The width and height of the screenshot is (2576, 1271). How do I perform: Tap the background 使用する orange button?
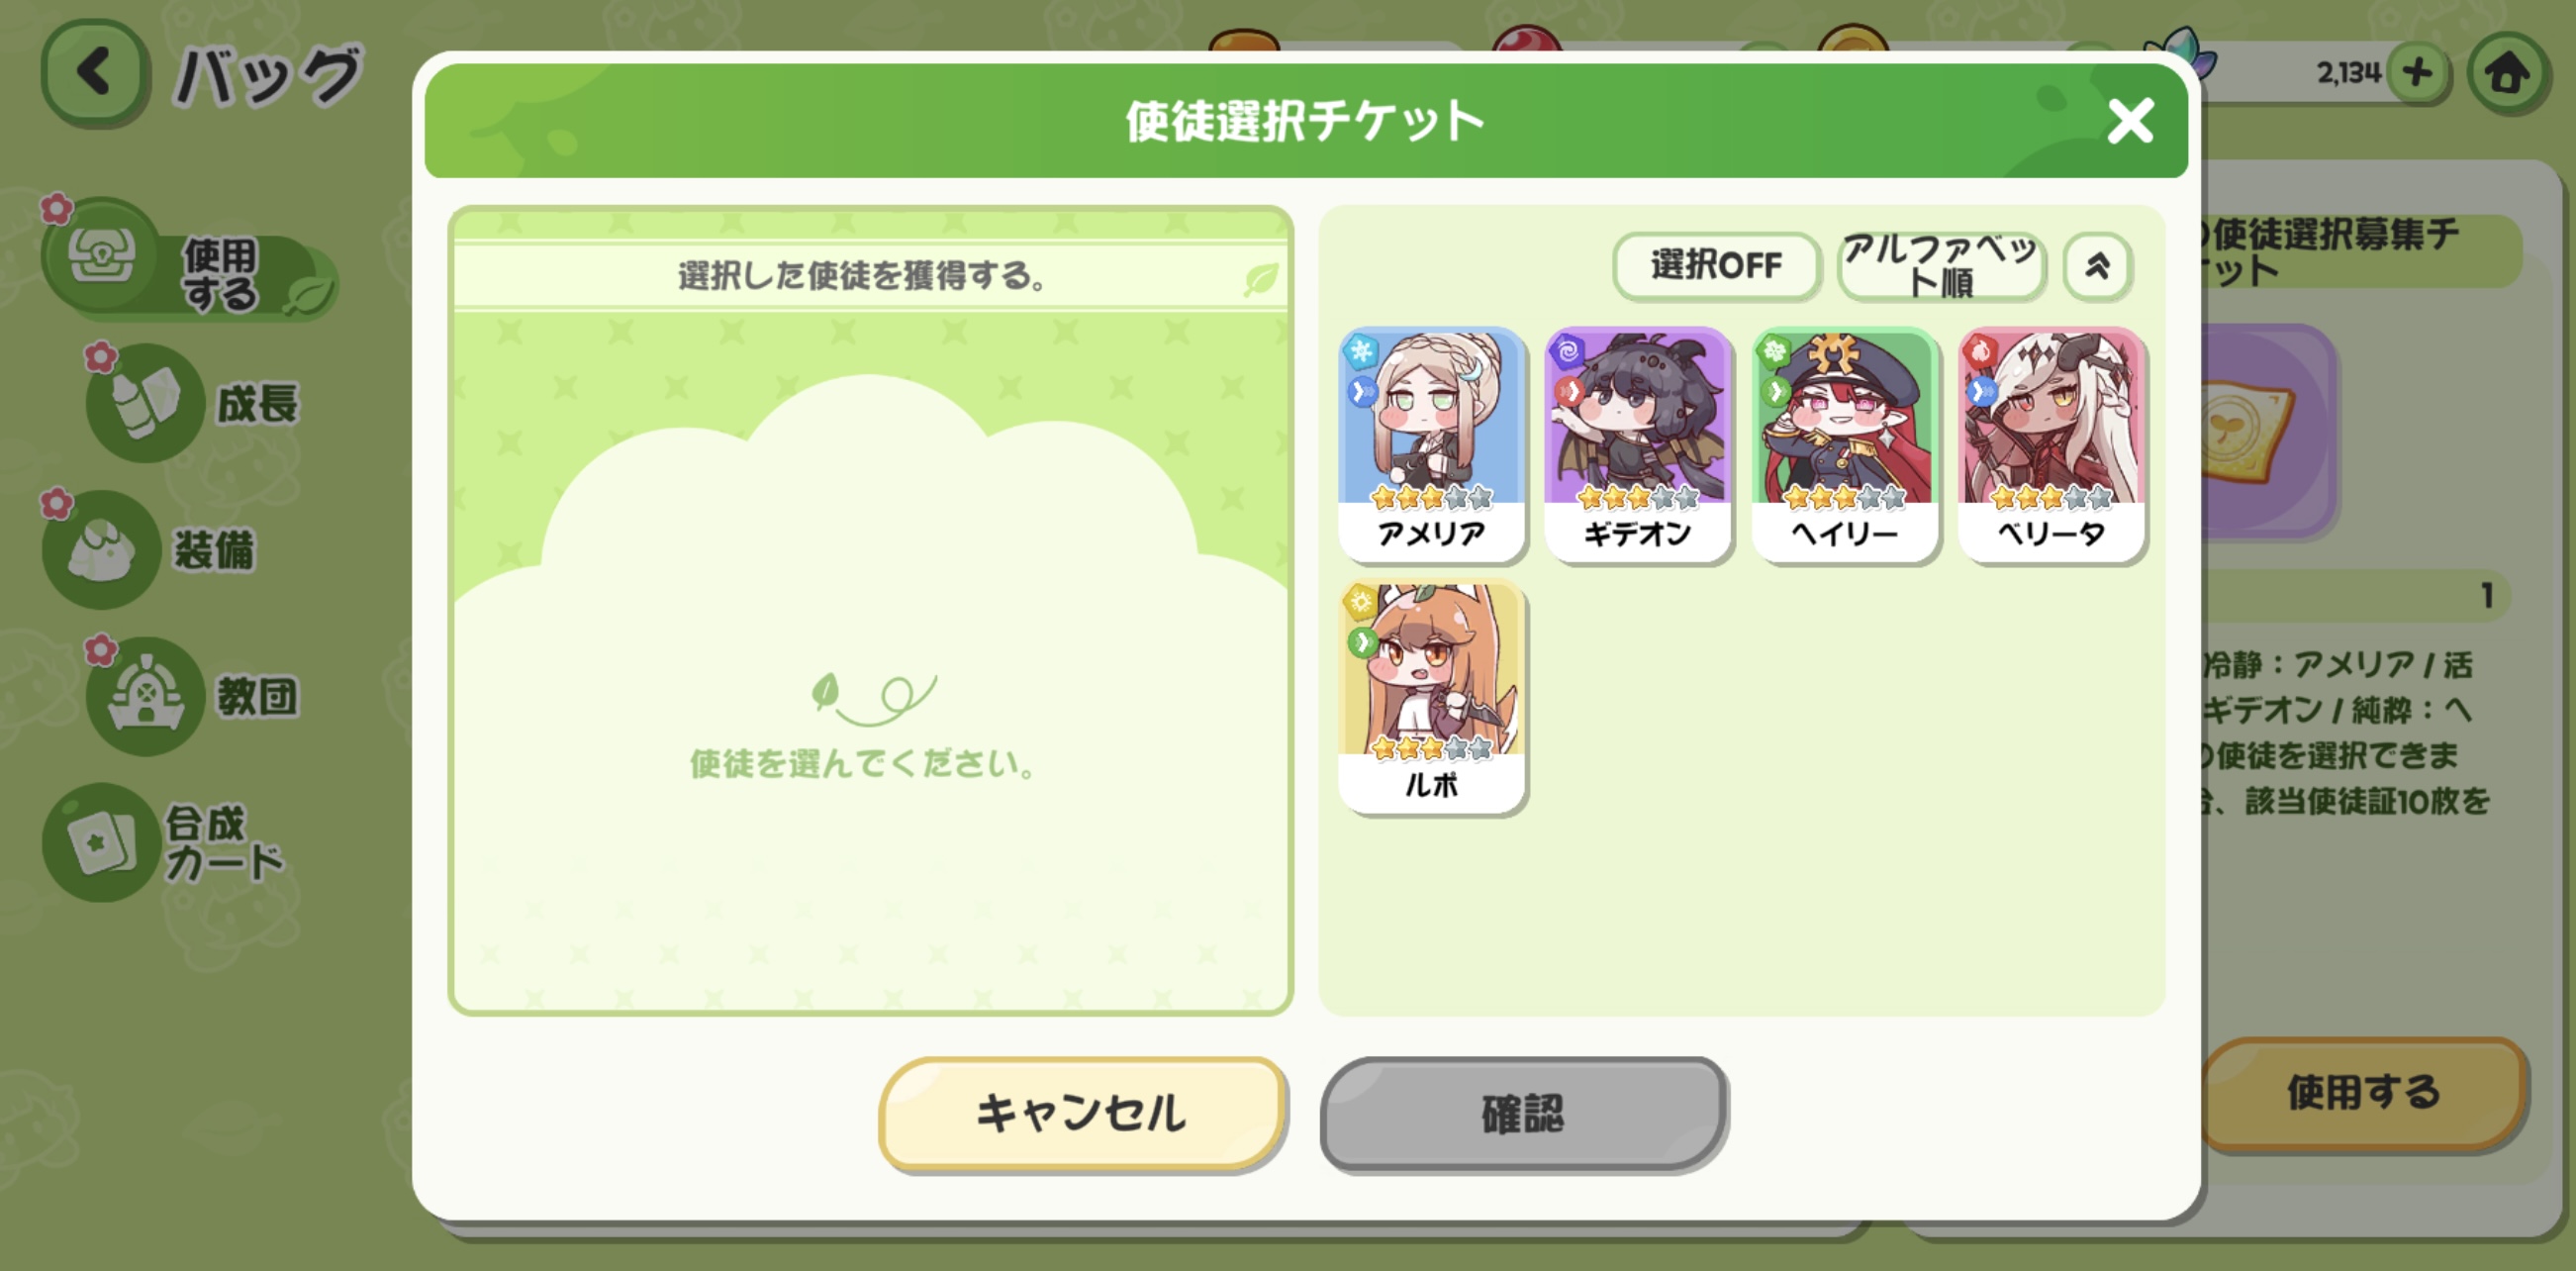click(2363, 1092)
